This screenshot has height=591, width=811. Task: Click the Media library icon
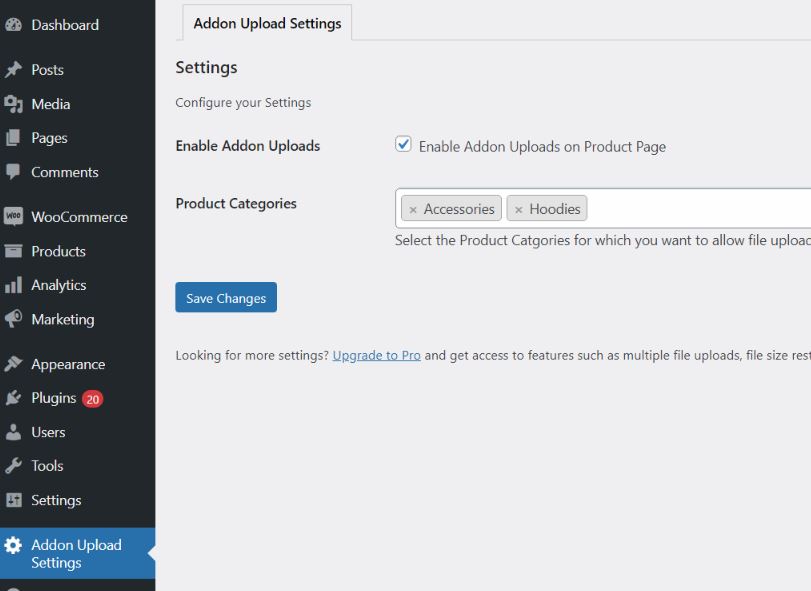(x=13, y=104)
